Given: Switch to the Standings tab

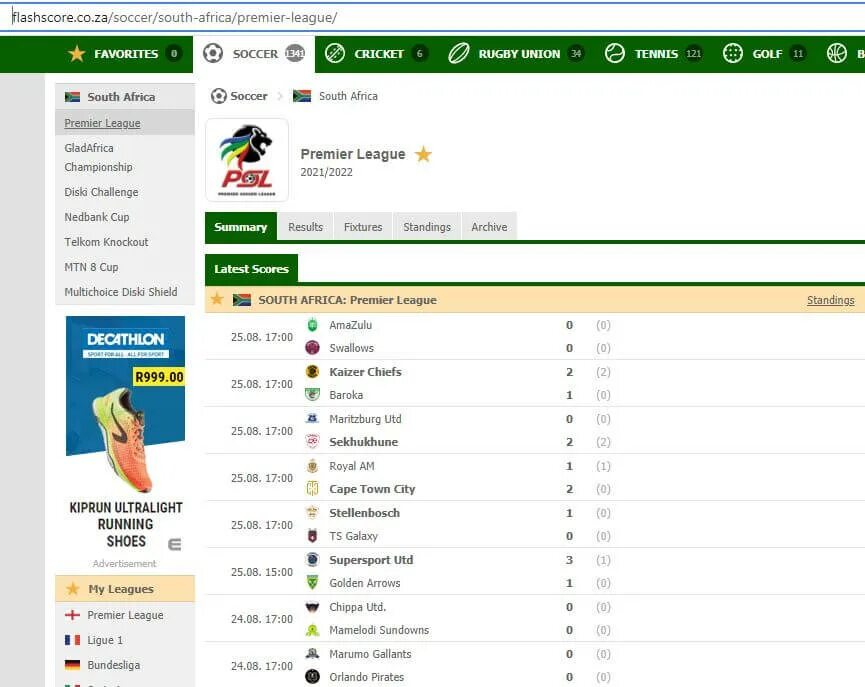Looking at the screenshot, I should (x=427, y=227).
